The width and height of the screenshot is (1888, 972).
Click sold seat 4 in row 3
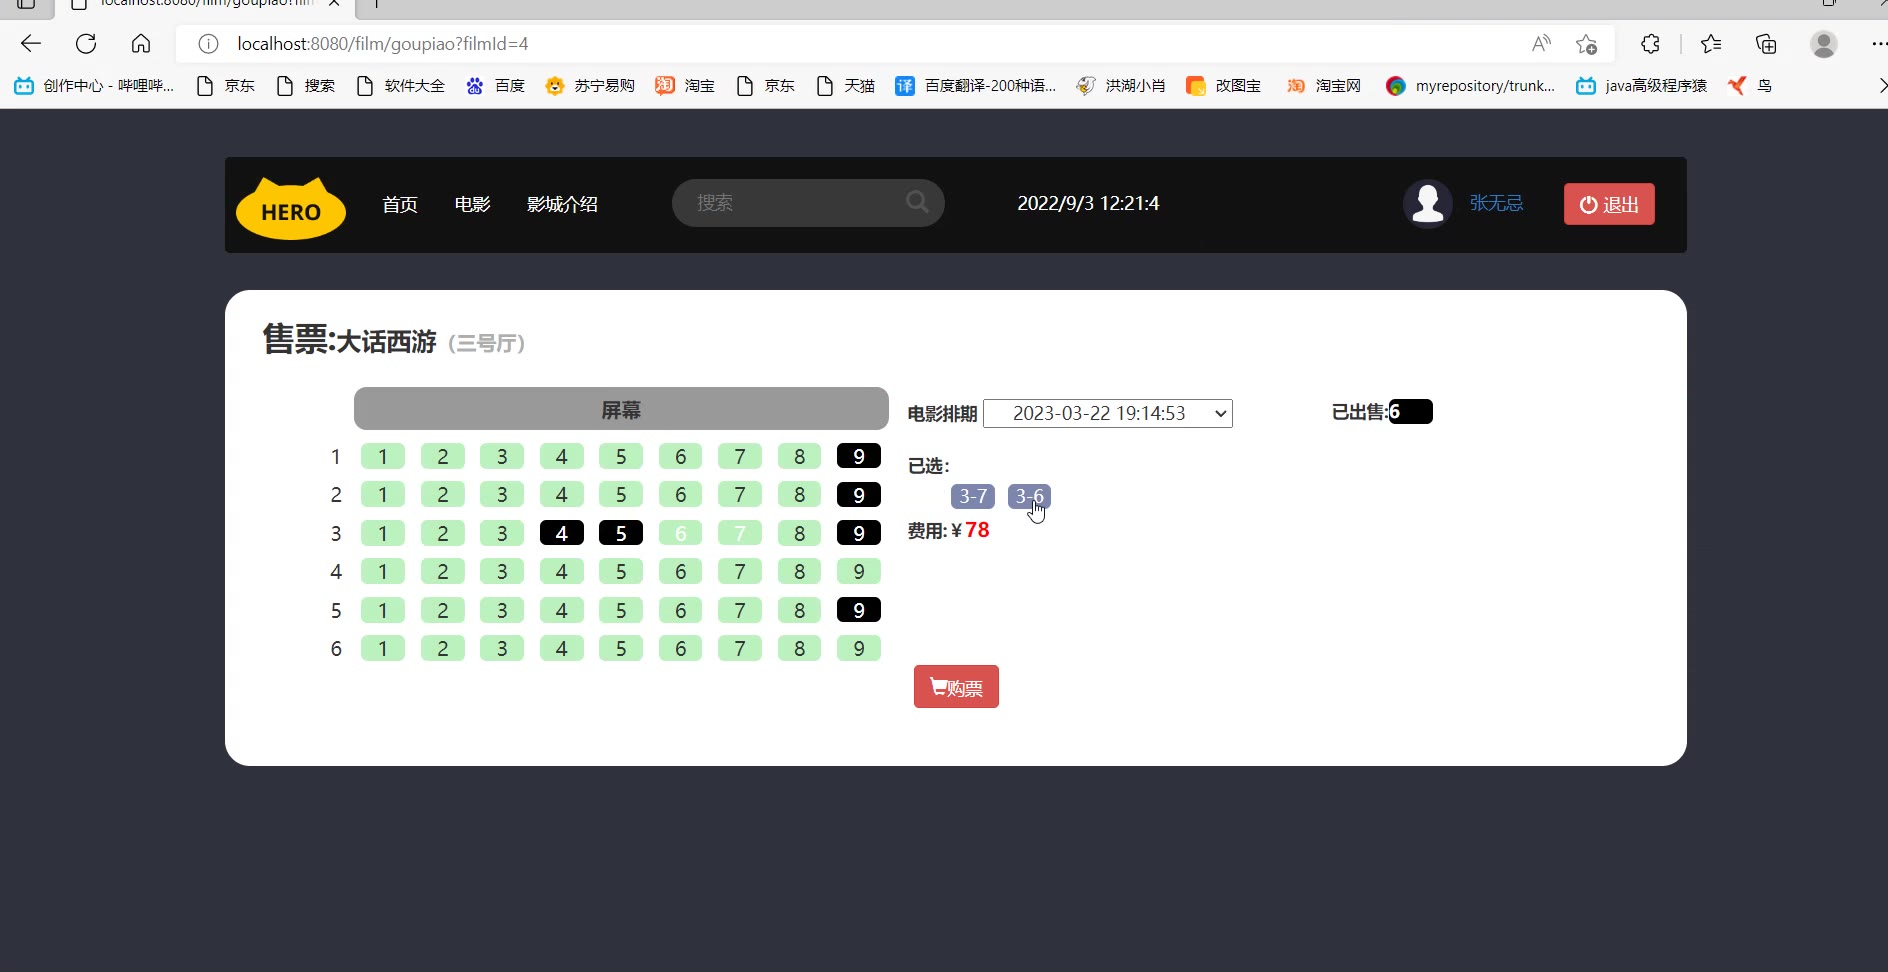[562, 533]
